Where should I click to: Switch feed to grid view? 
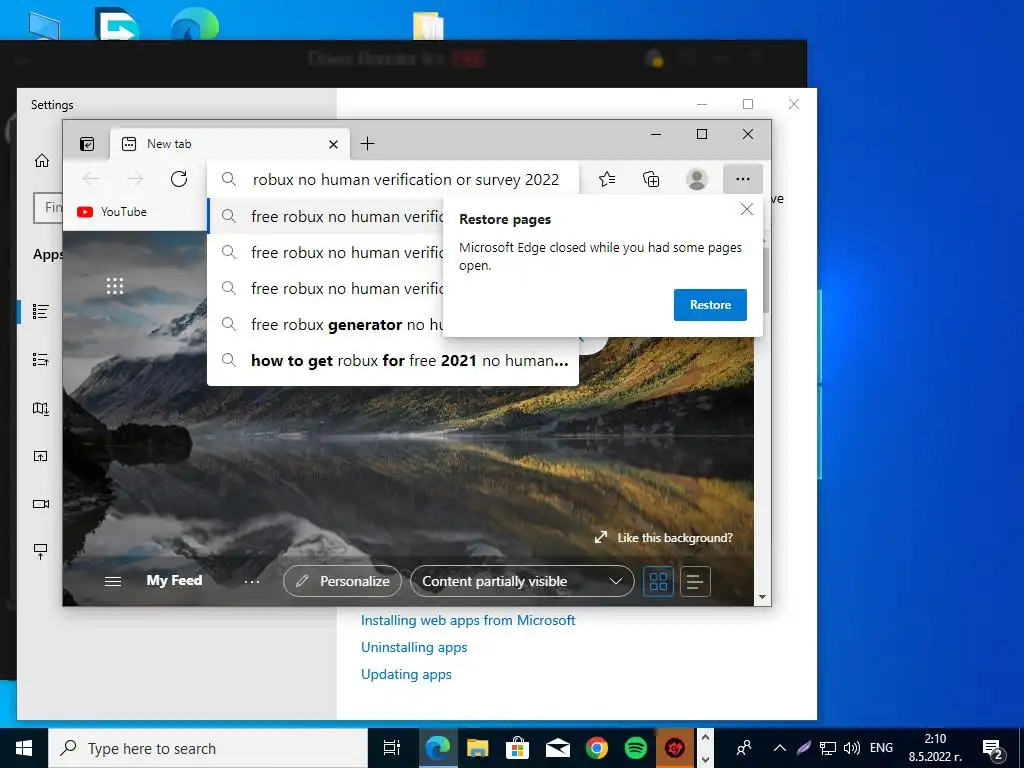tap(658, 581)
